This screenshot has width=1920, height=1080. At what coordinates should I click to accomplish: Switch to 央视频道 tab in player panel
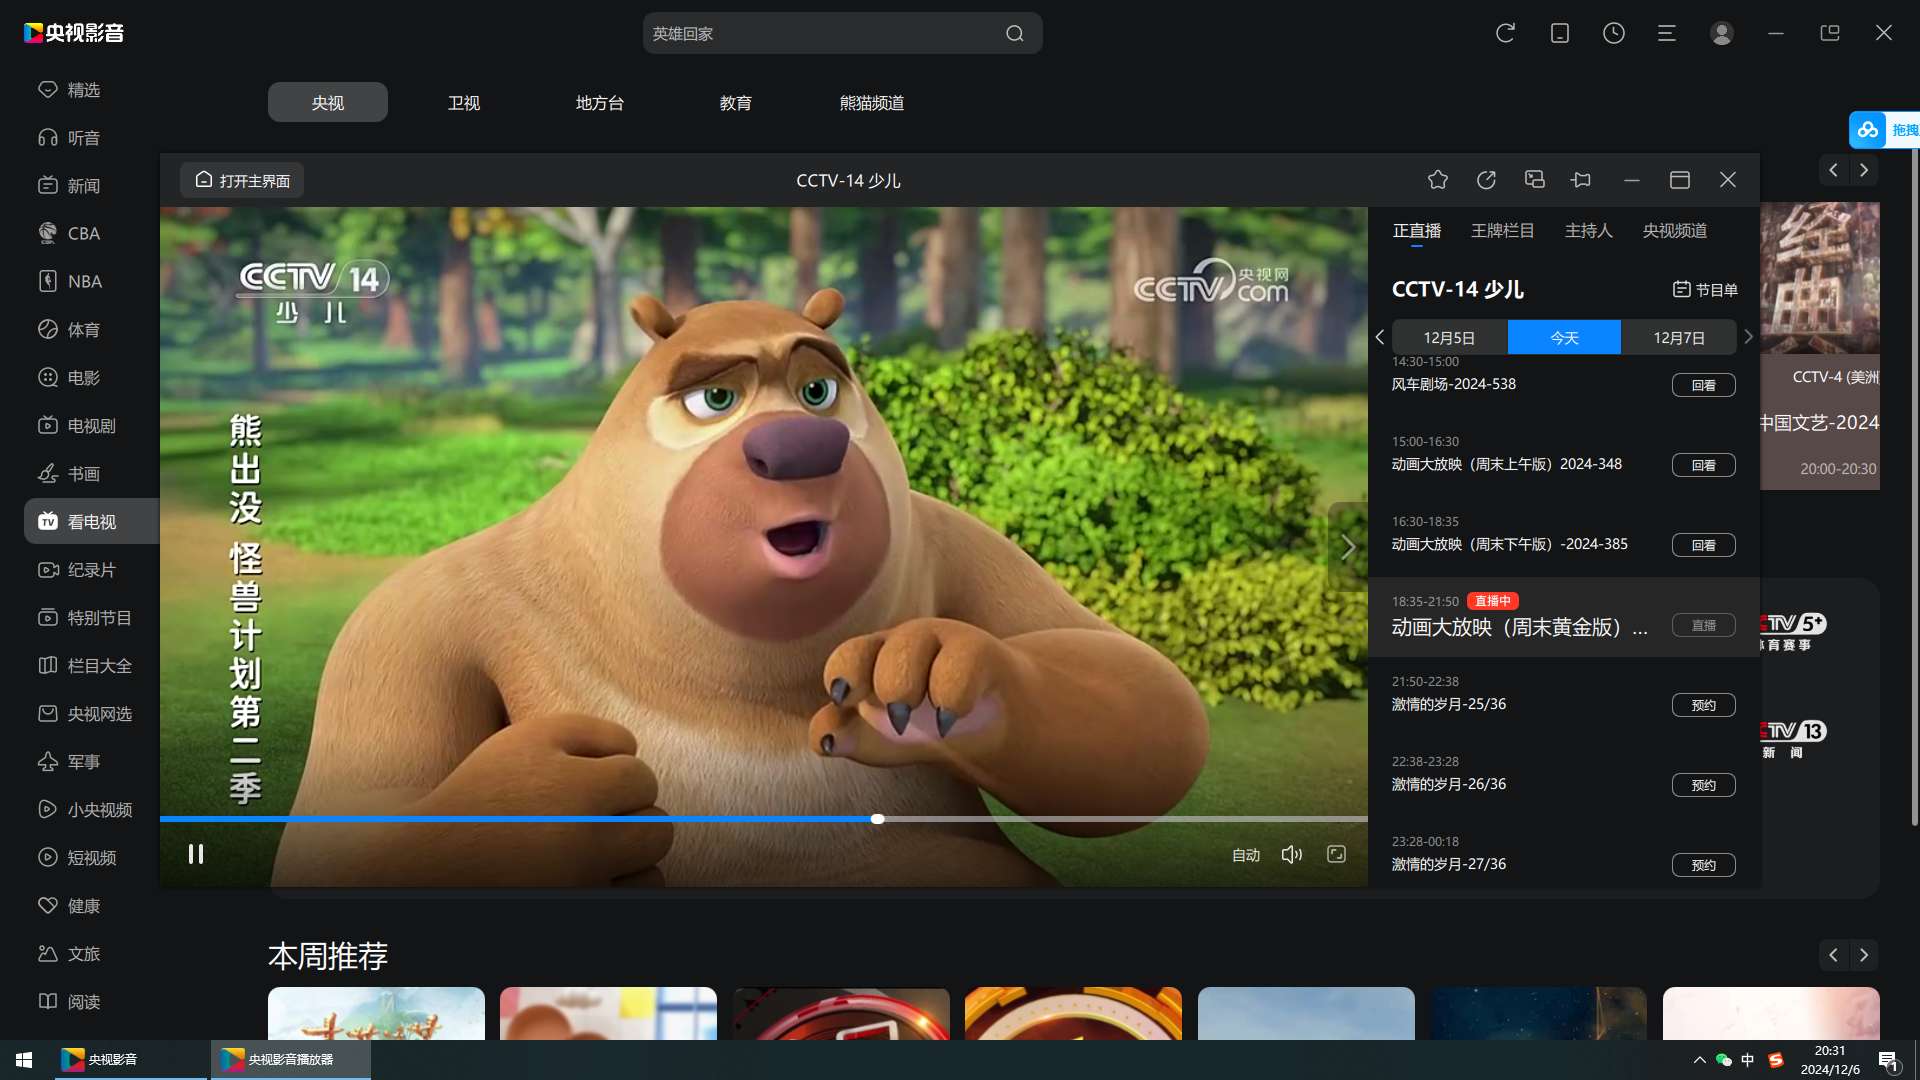(x=1674, y=231)
